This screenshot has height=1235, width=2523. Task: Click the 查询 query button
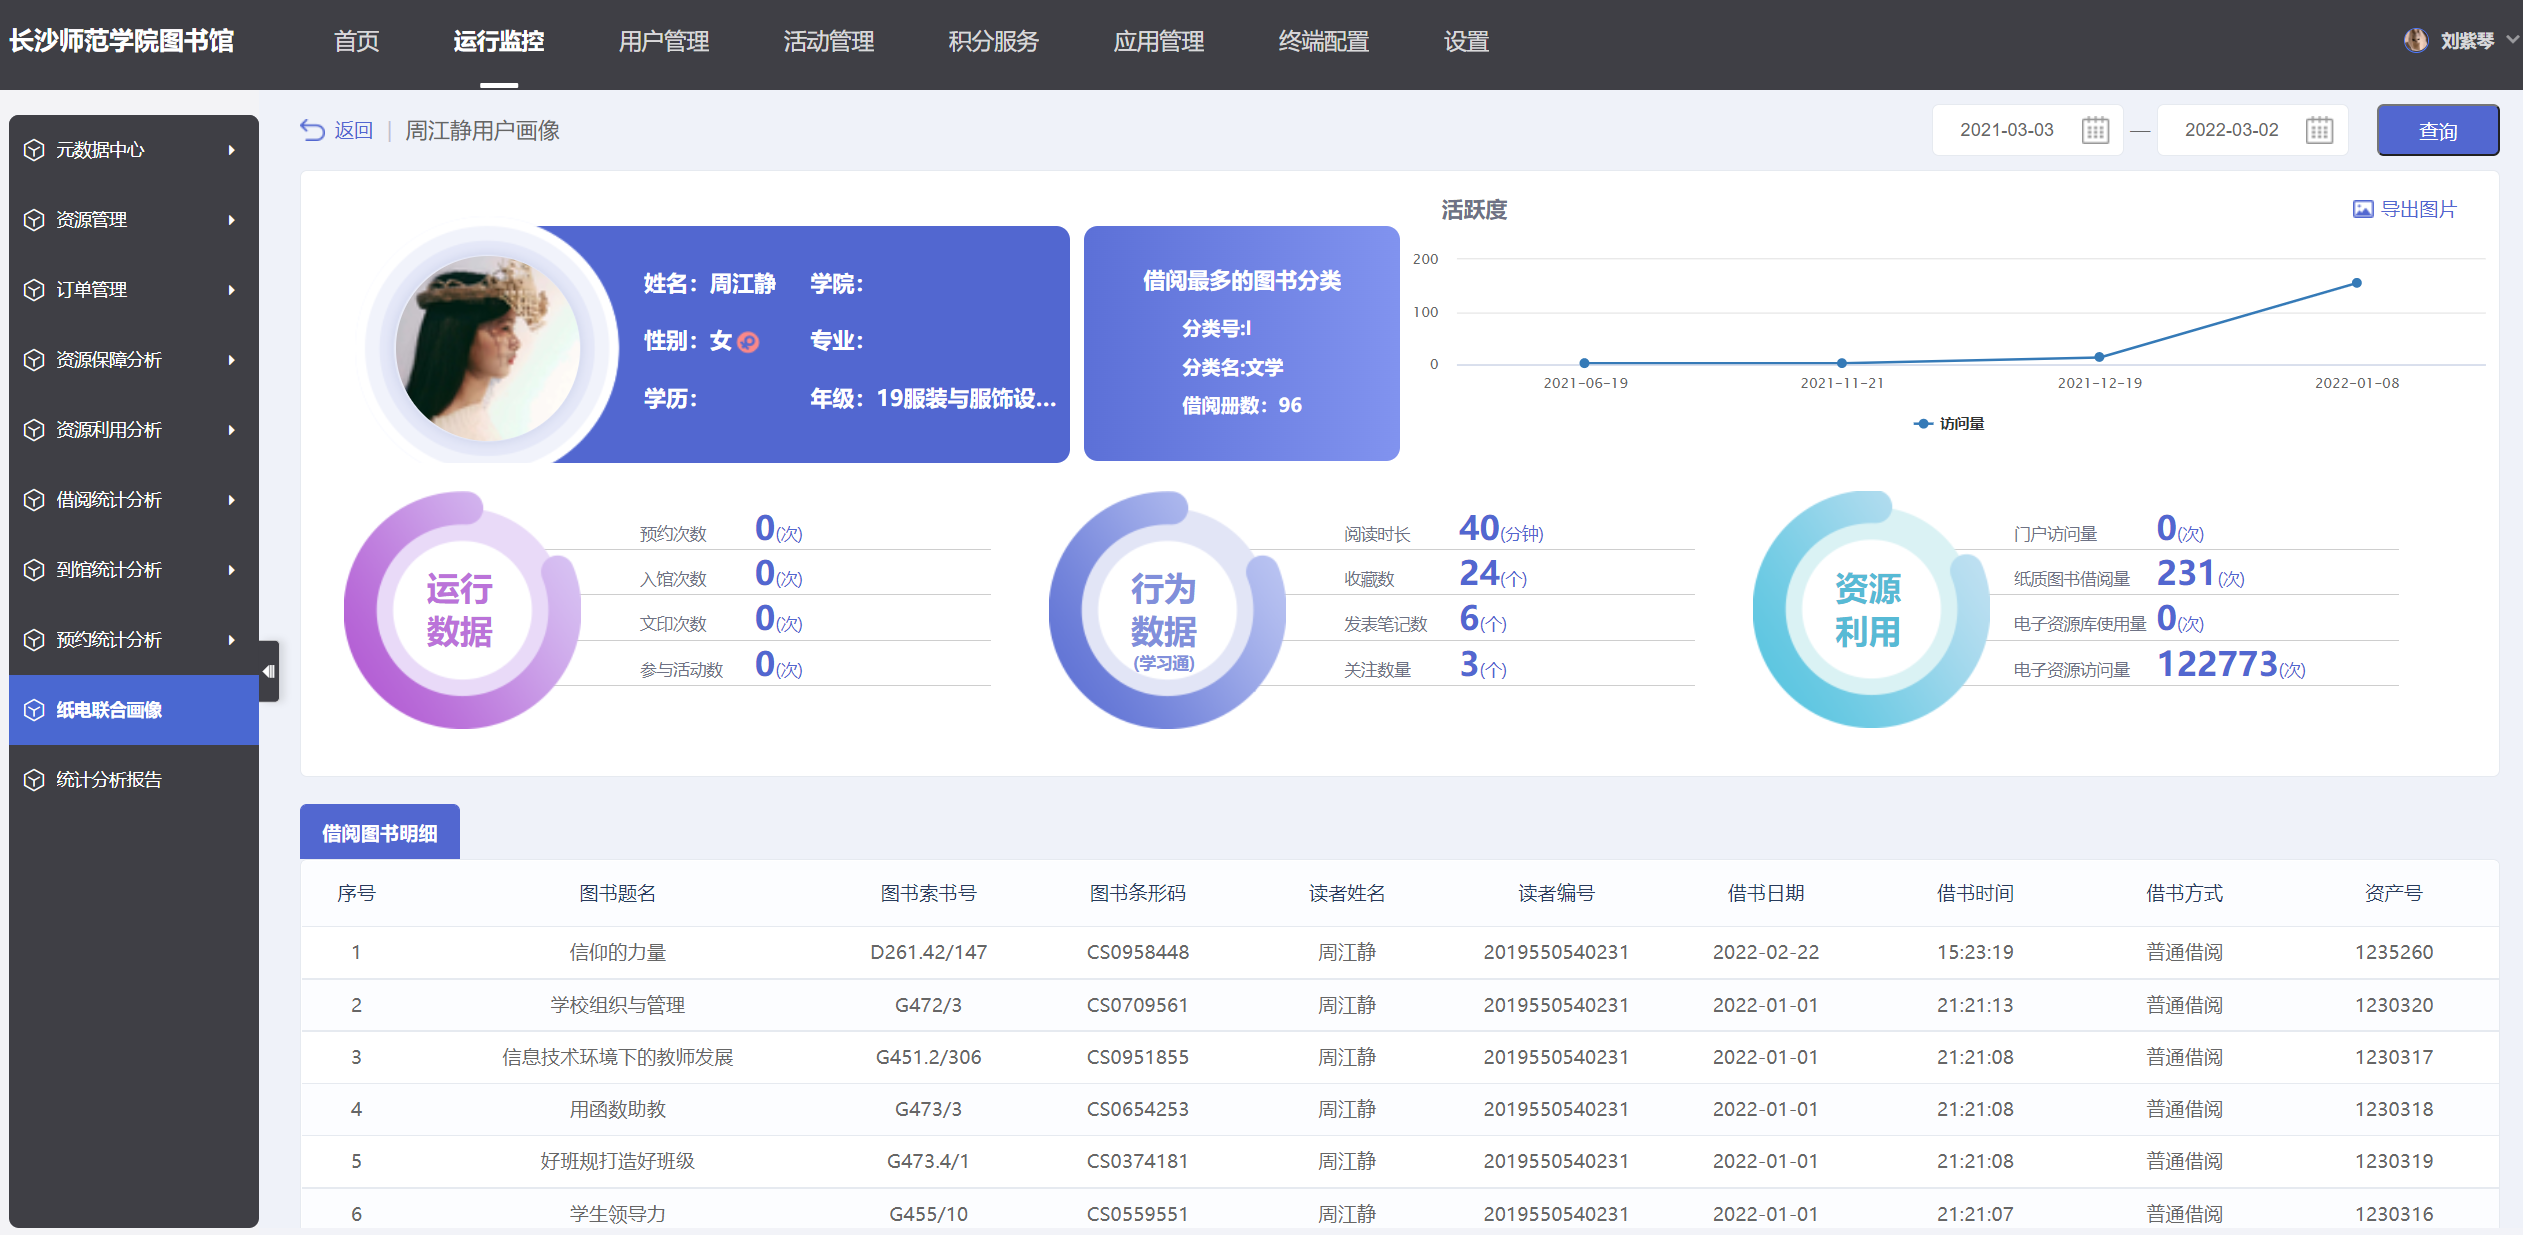coord(2436,131)
